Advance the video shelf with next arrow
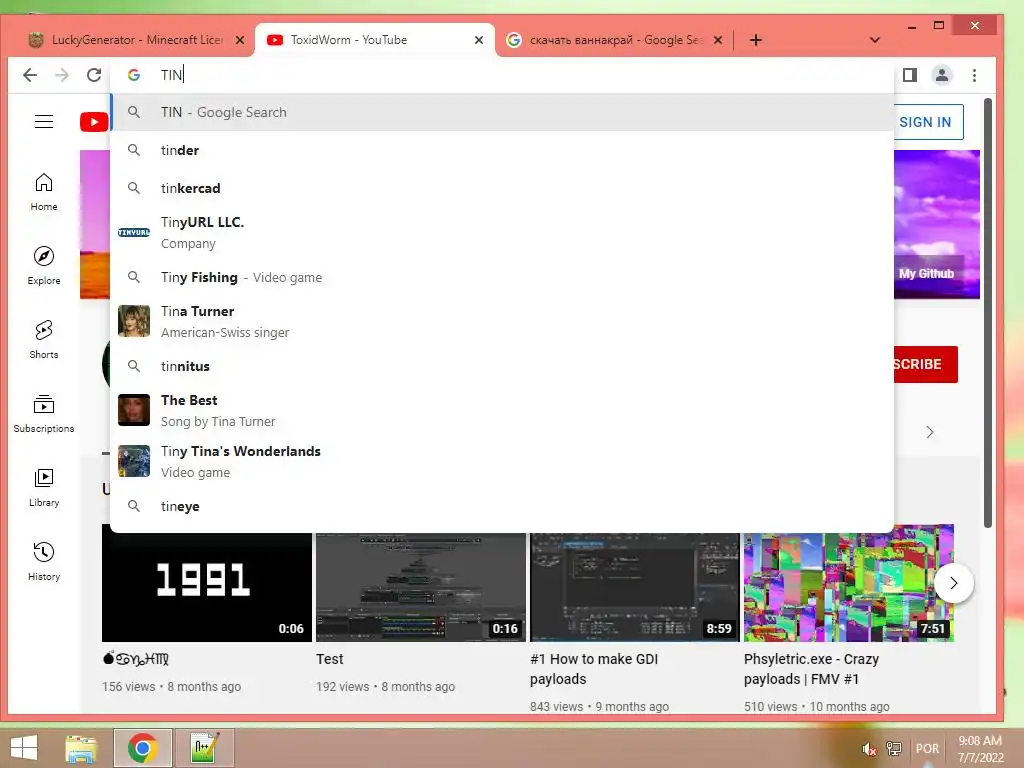 [x=953, y=583]
